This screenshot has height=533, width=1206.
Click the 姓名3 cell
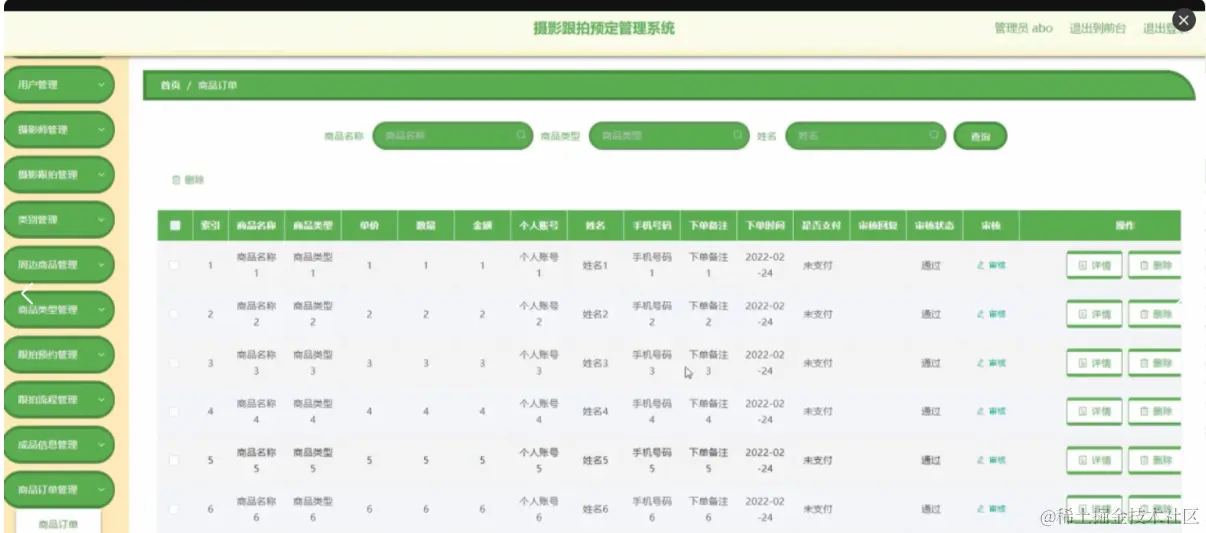click(595, 363)
